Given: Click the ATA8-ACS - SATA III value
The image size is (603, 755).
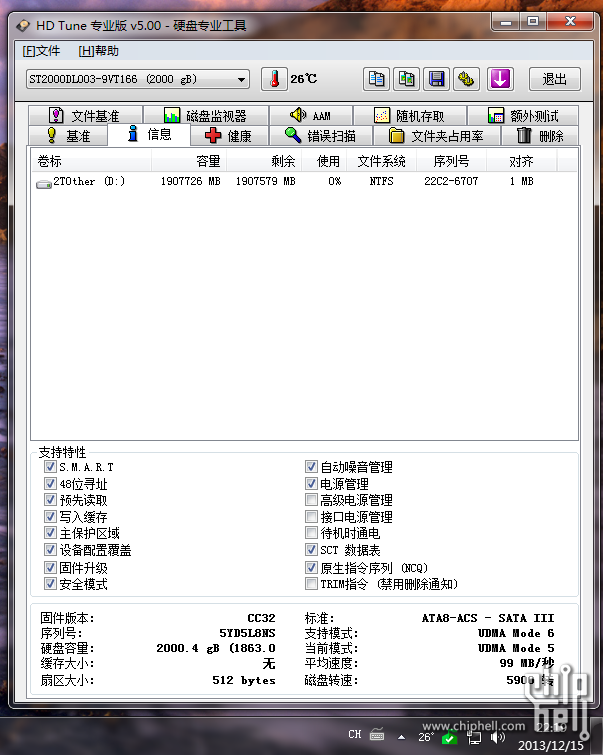Looking at the screenshot, I should pos(488,618).
